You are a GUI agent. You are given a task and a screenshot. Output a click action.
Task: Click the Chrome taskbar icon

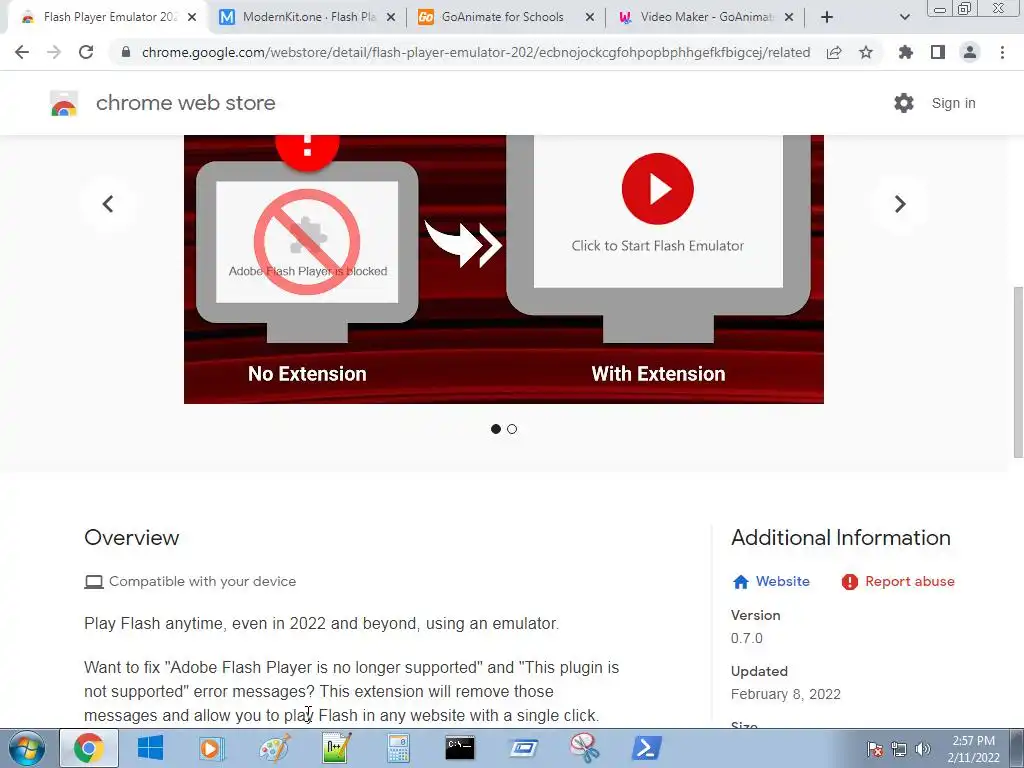[89, 748]
